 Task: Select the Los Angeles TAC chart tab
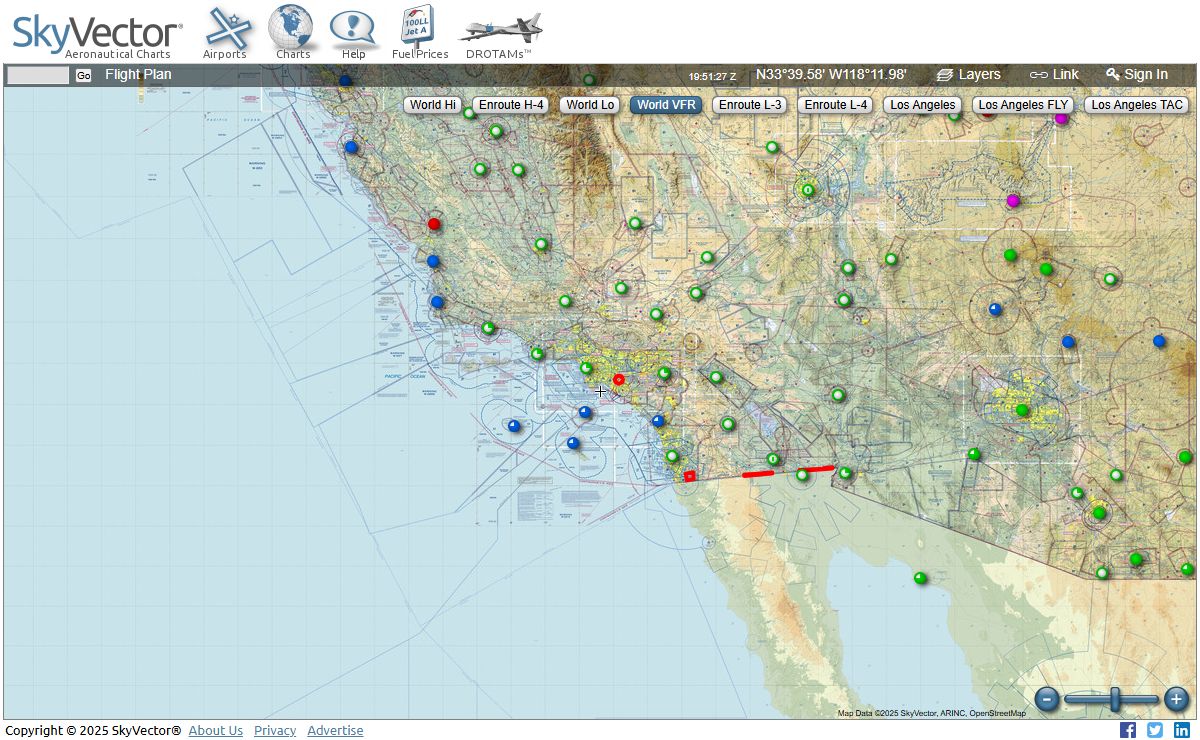(x=1137, y=105)
